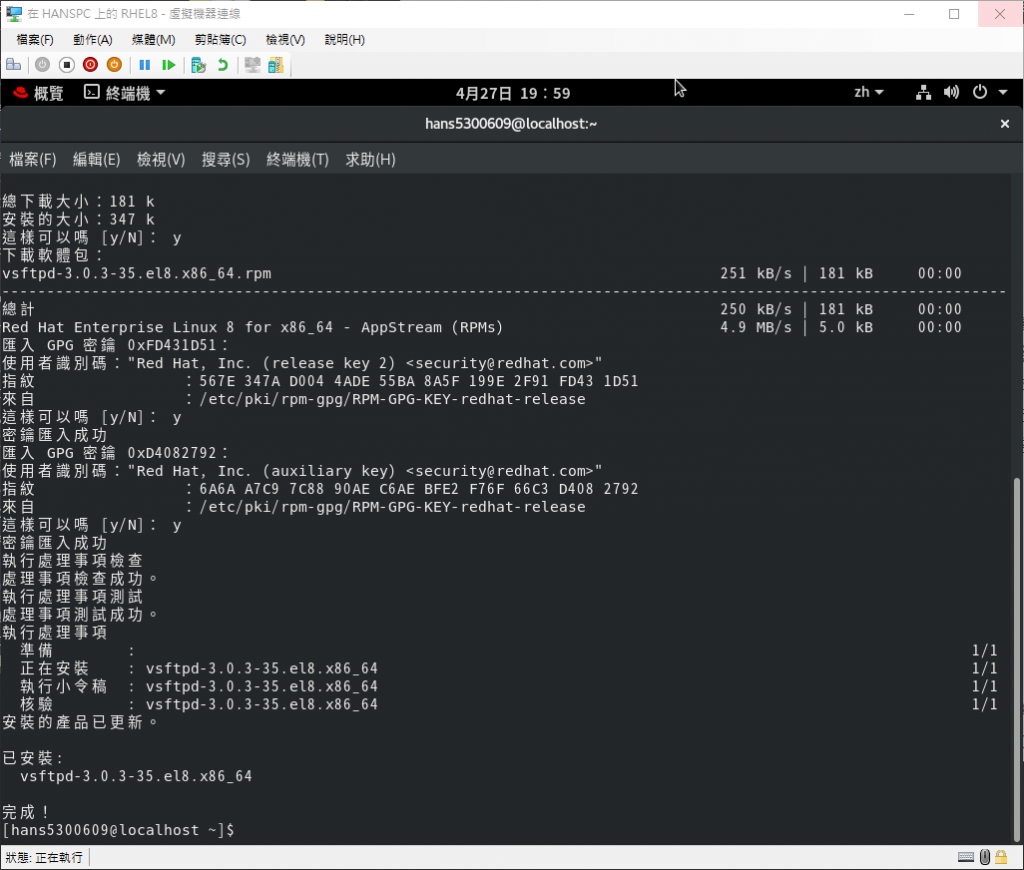Click the mouse icon in status bar
This screenshot has width=1024, height=870.
click(x=985, y=856)
